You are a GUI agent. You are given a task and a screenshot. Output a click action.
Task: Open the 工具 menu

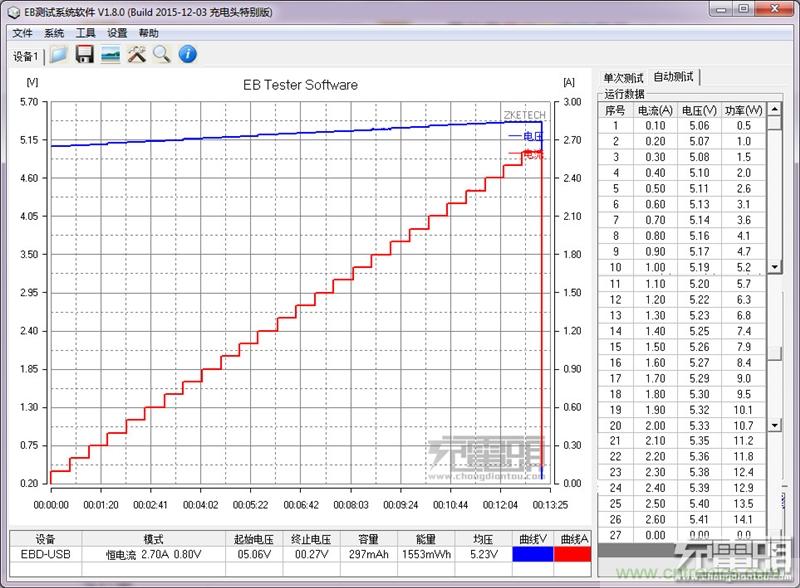[86, 33]
